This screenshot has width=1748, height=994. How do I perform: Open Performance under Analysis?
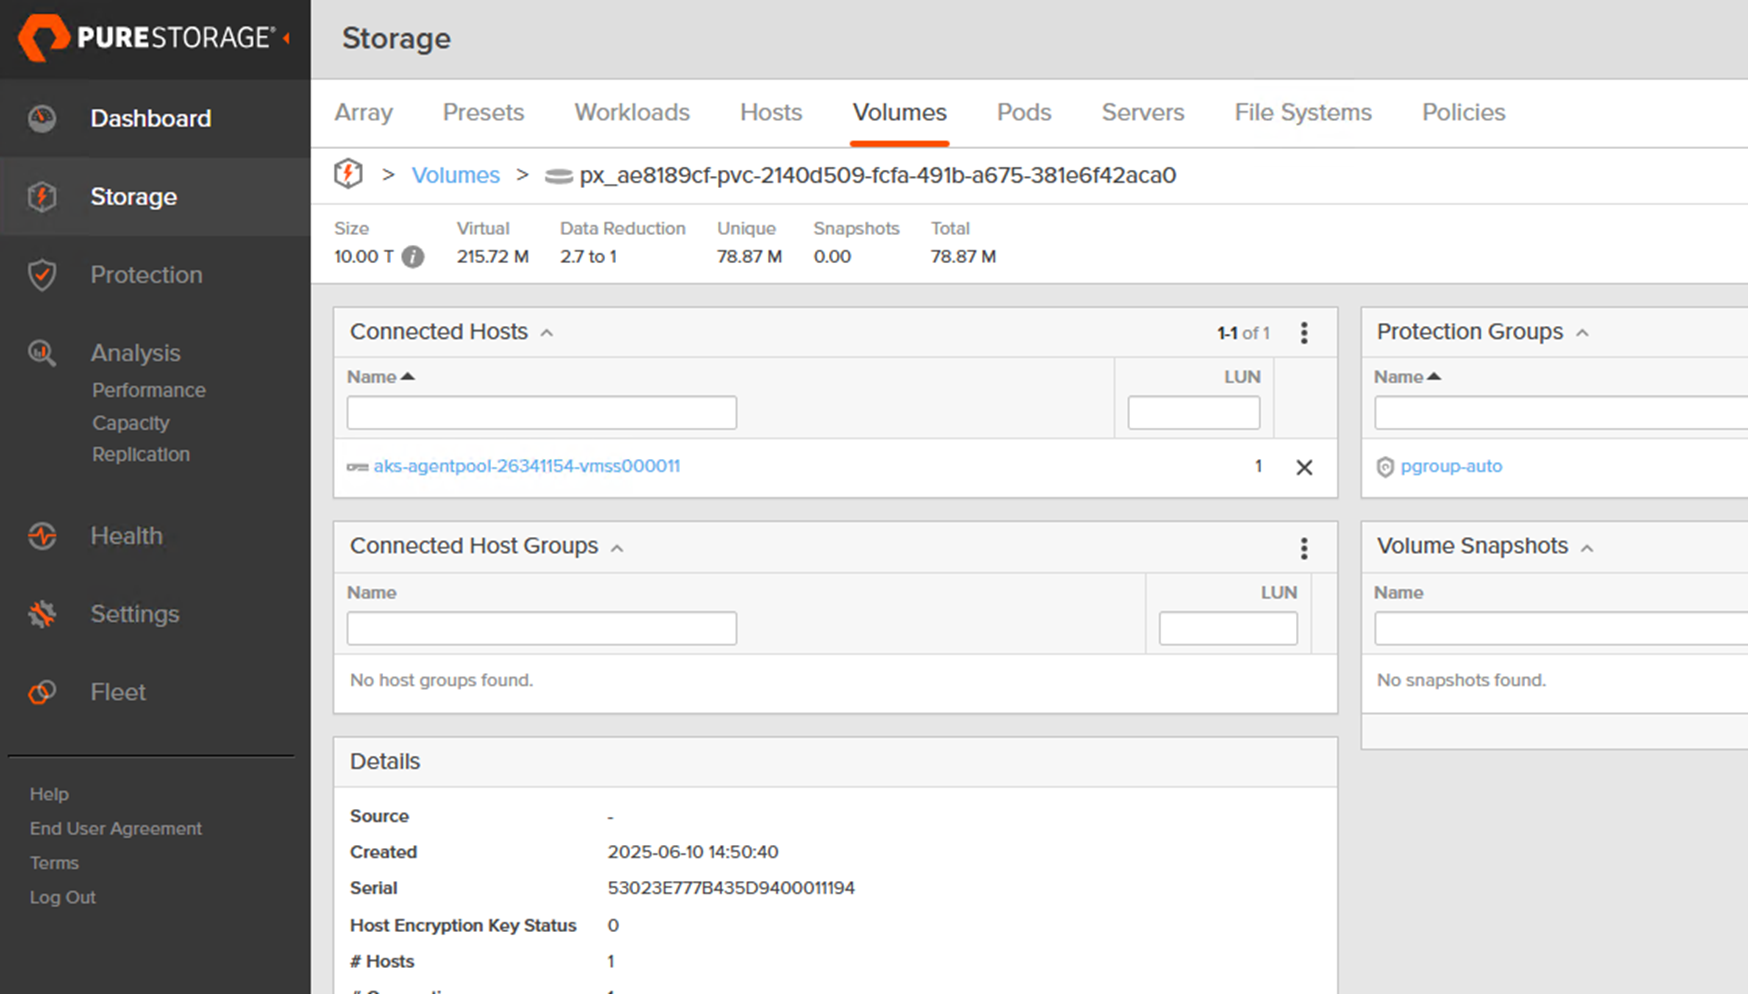tap(149, 390)
